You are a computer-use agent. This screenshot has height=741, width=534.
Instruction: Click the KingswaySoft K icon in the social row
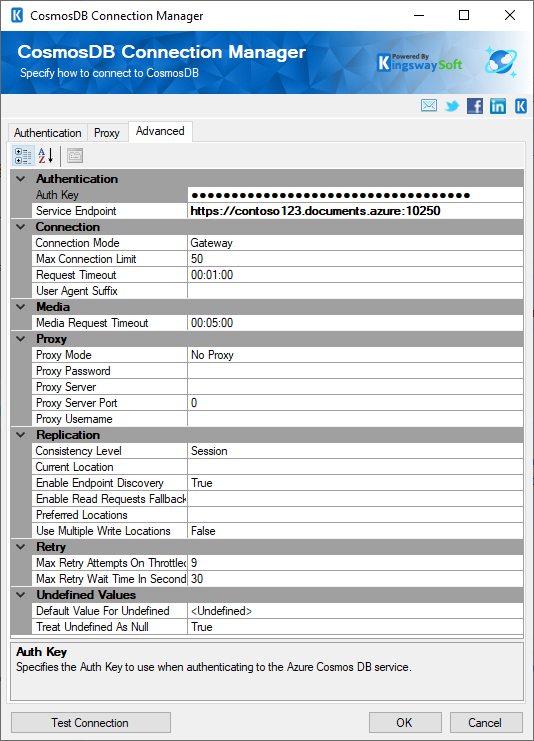pyautogui.click(x=520, y=106)
